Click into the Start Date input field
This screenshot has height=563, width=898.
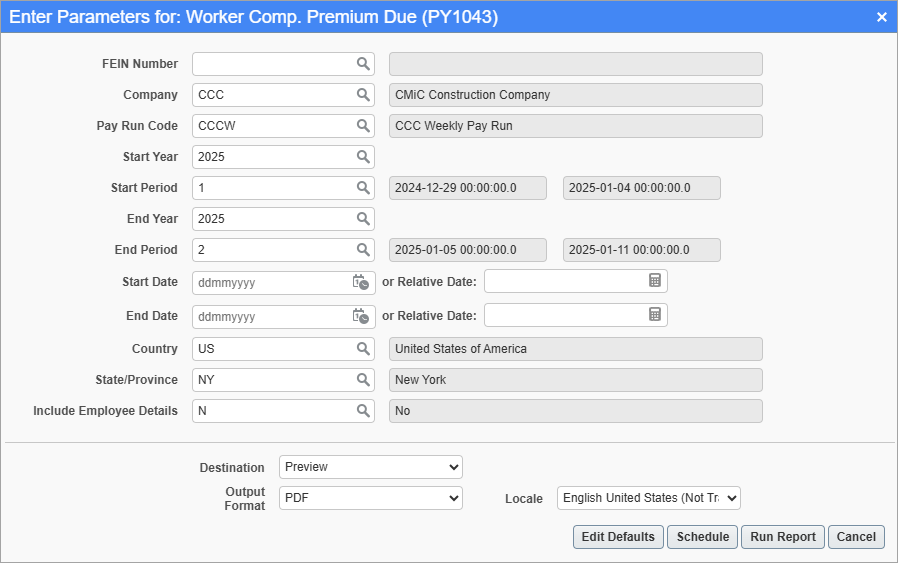click(x=270, y=283)
